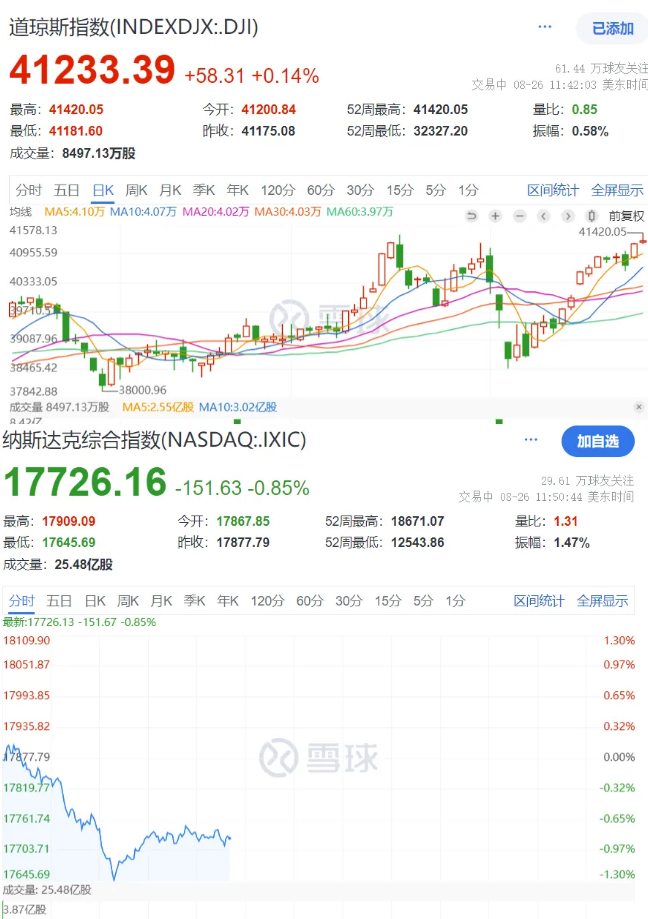Open 全屏显示 link in the NASDAQ chart
This screenshot has height=919, width=648.
pyautogui.click(x=602, y=601)
